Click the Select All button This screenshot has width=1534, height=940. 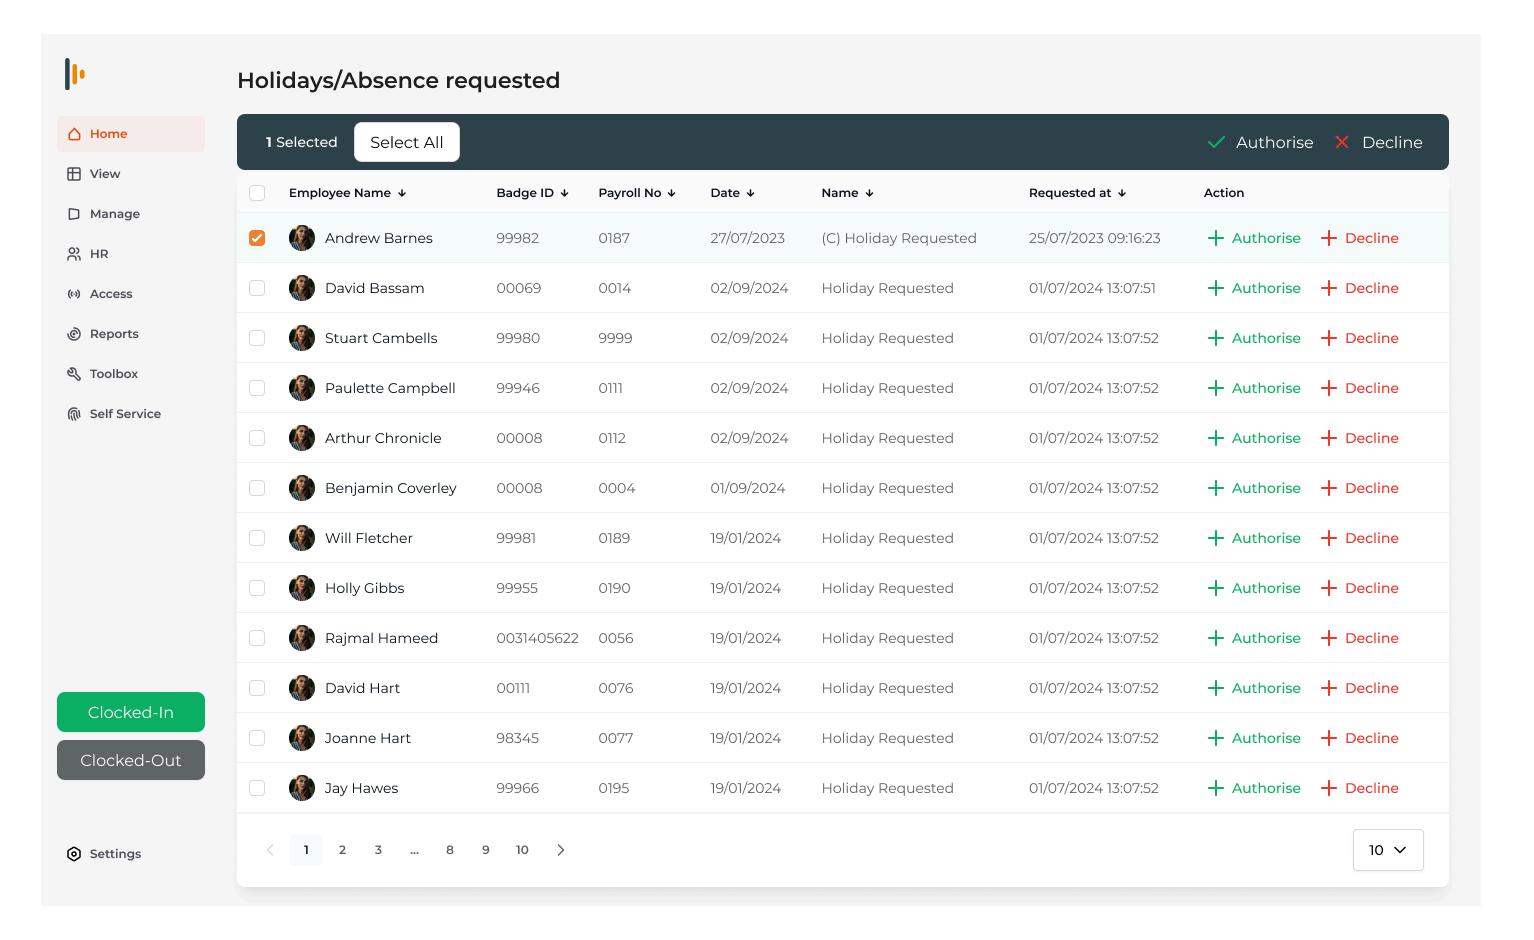[x=407, y=142]
